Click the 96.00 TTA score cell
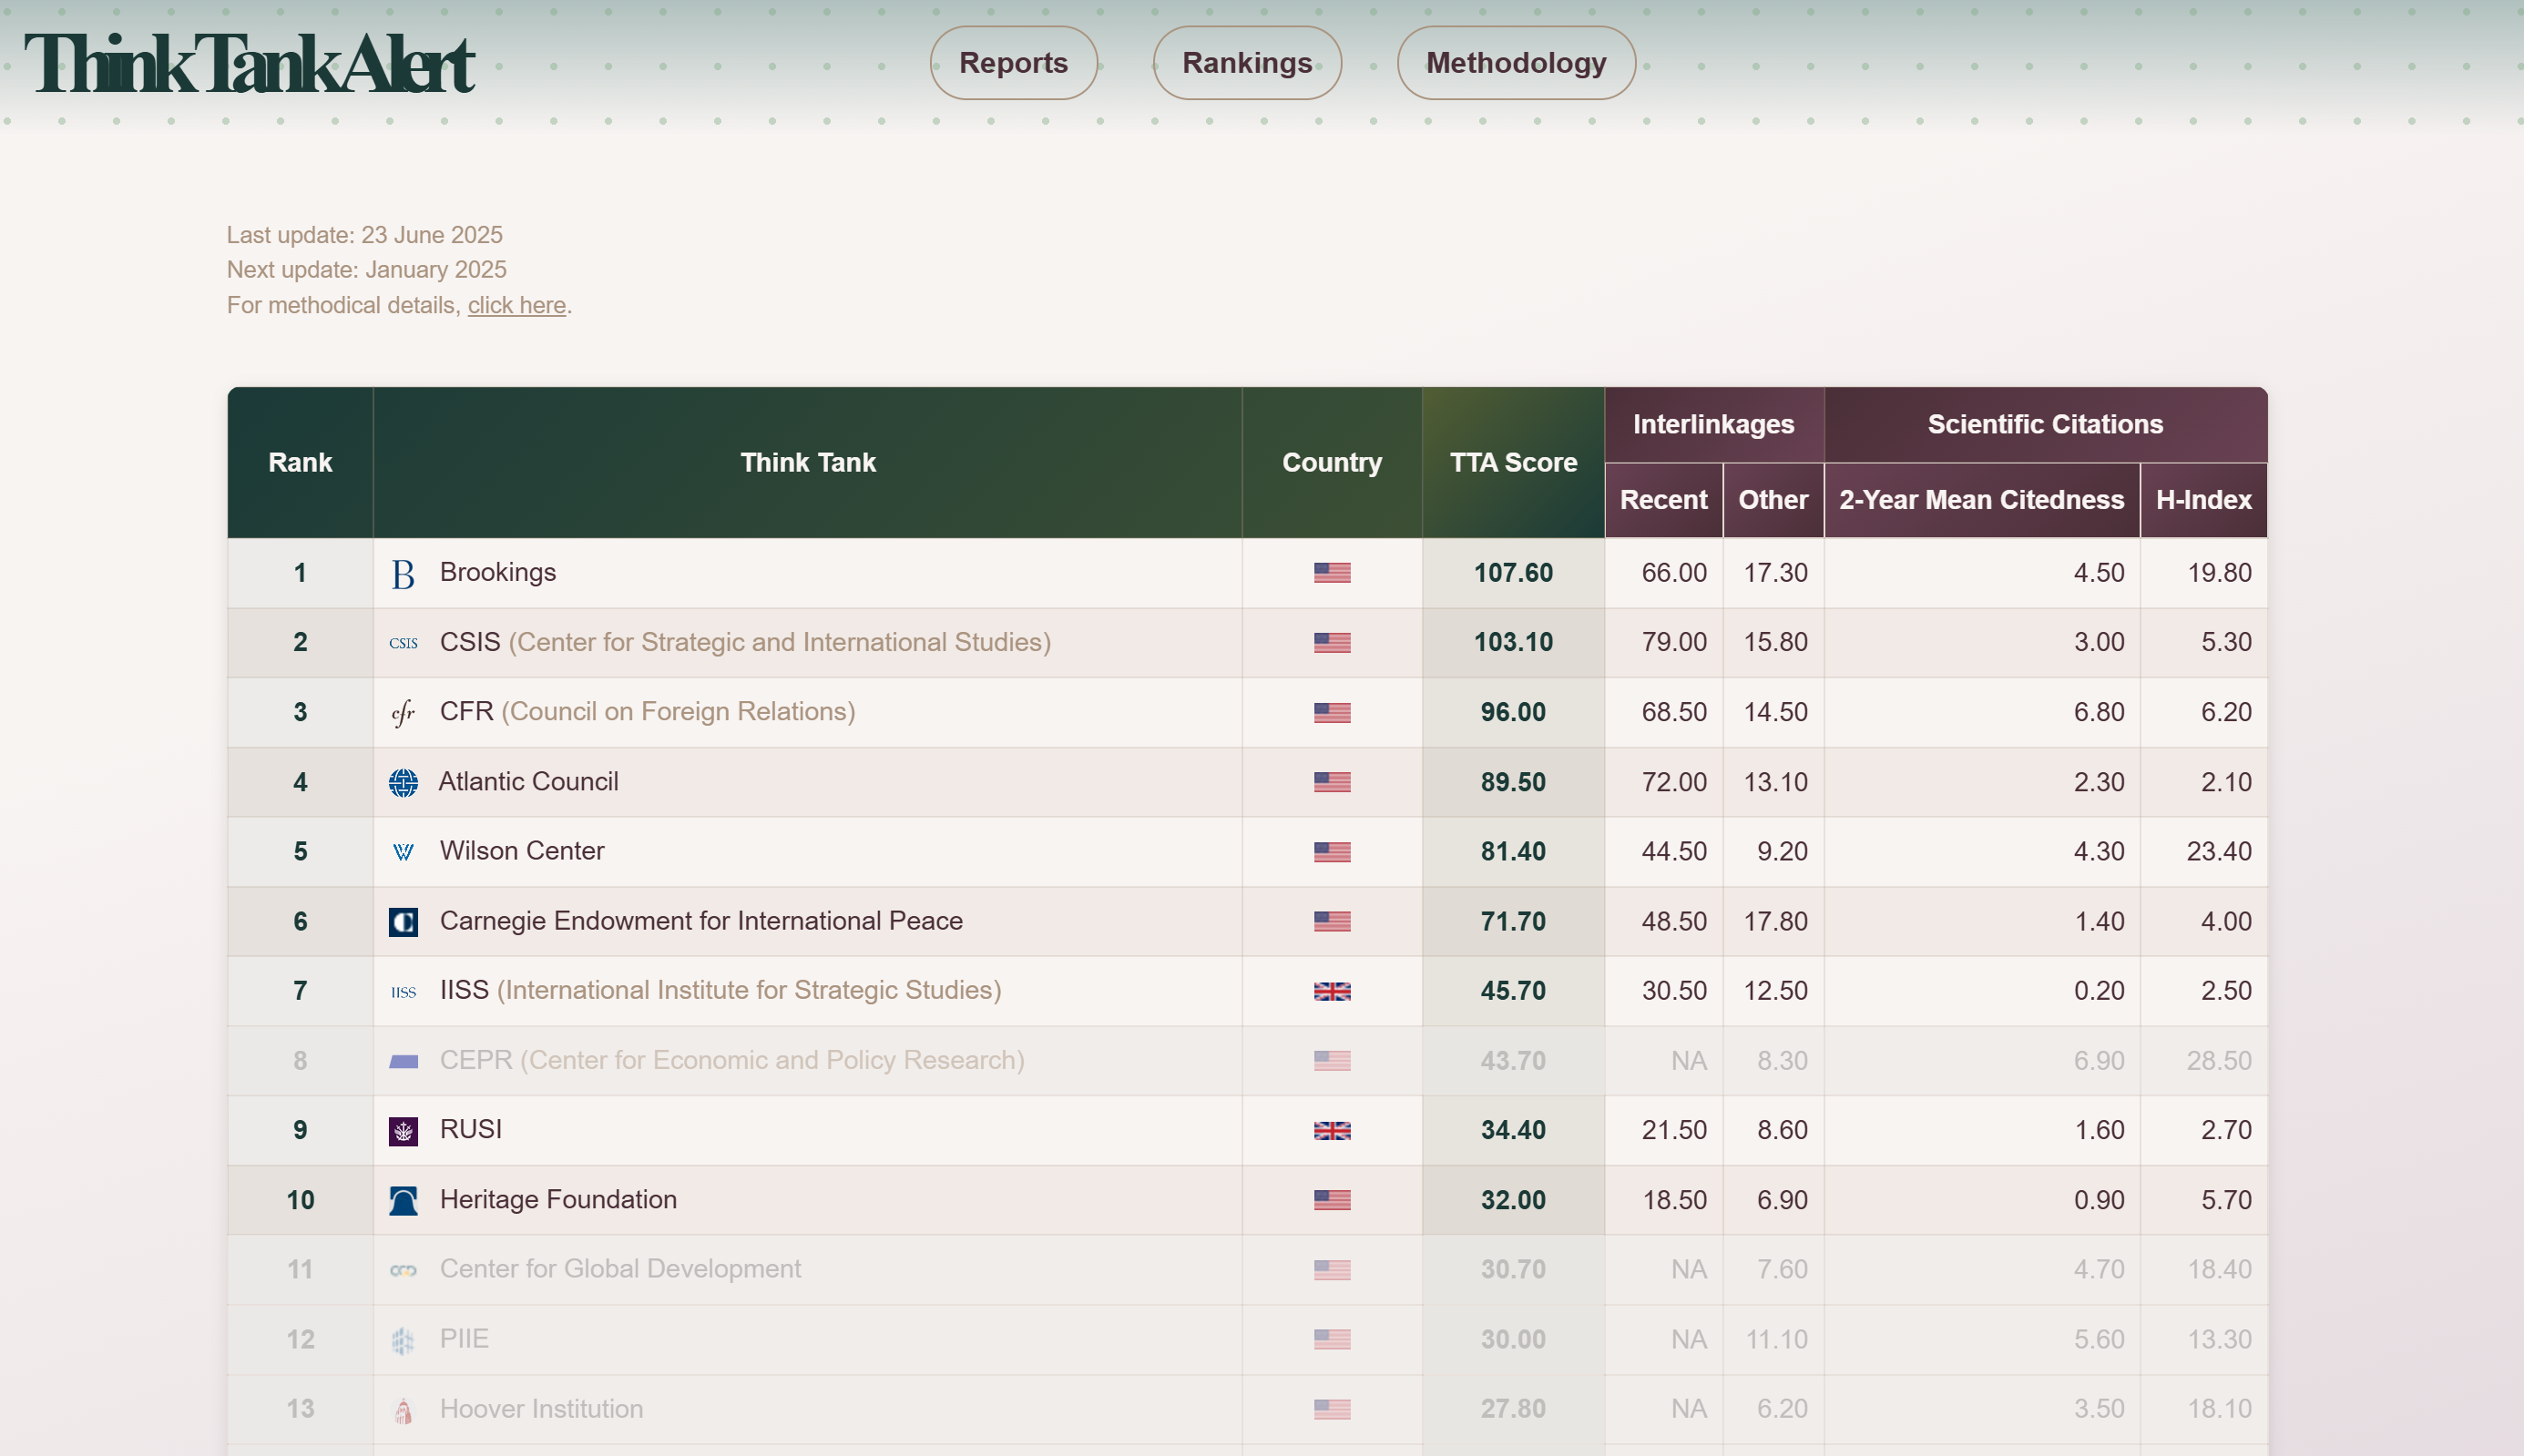 (x=1513, y=712)
